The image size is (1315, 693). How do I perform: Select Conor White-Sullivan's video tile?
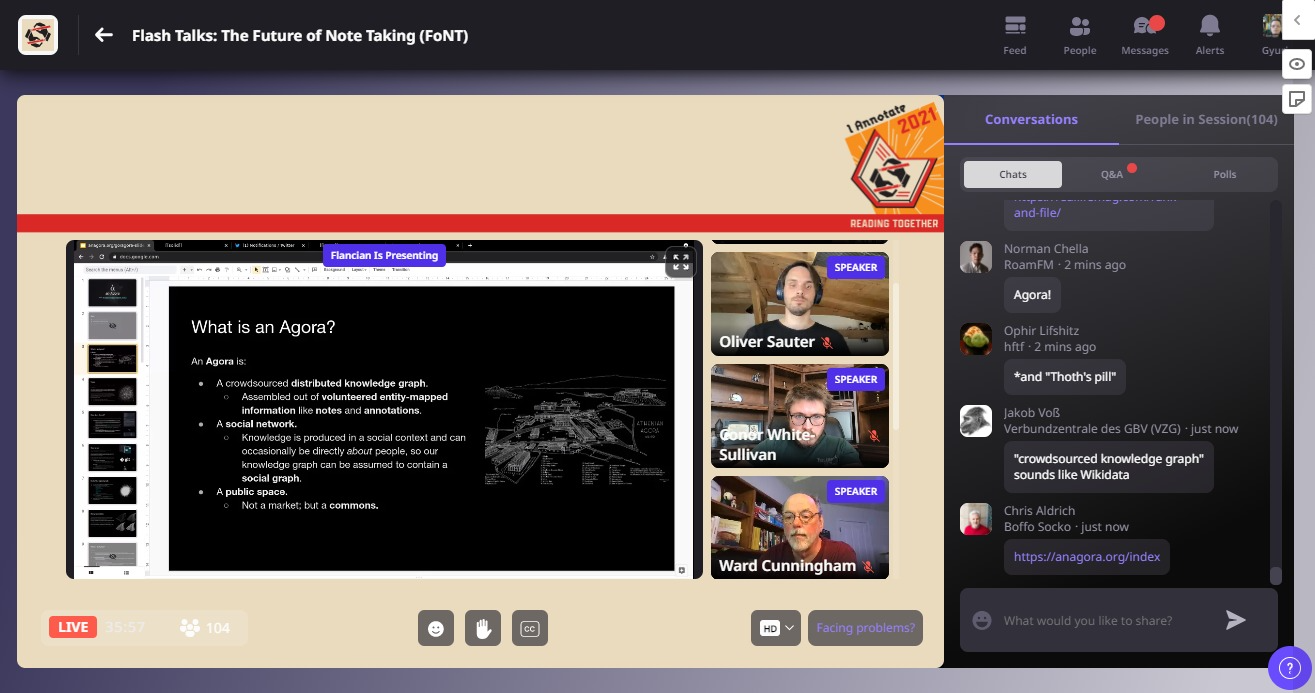pyautogui.click(x=799, y=416)
